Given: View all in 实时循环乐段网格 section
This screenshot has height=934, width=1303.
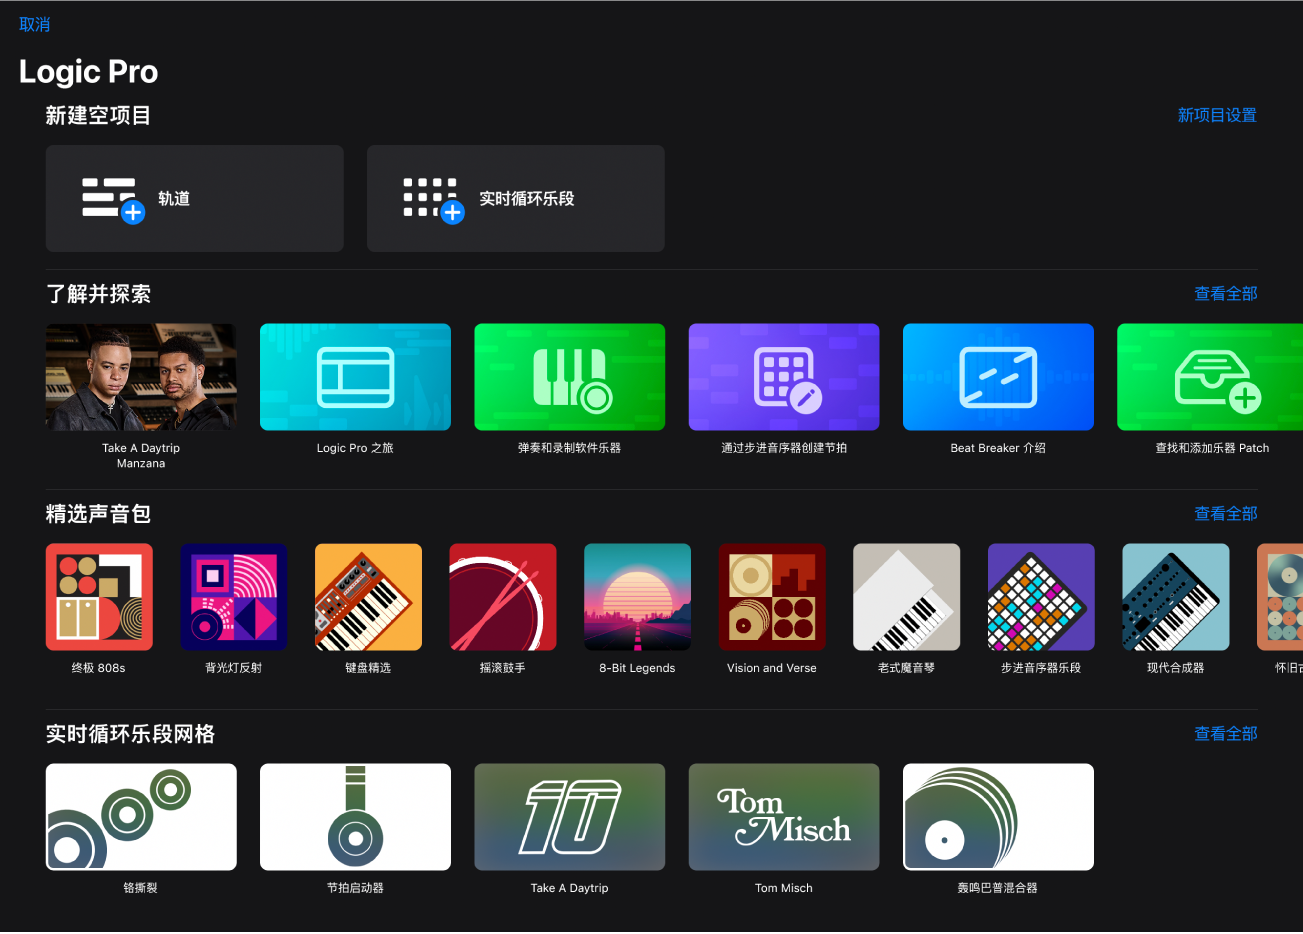Looking at the screenshot, I should tap(1226, 733).
